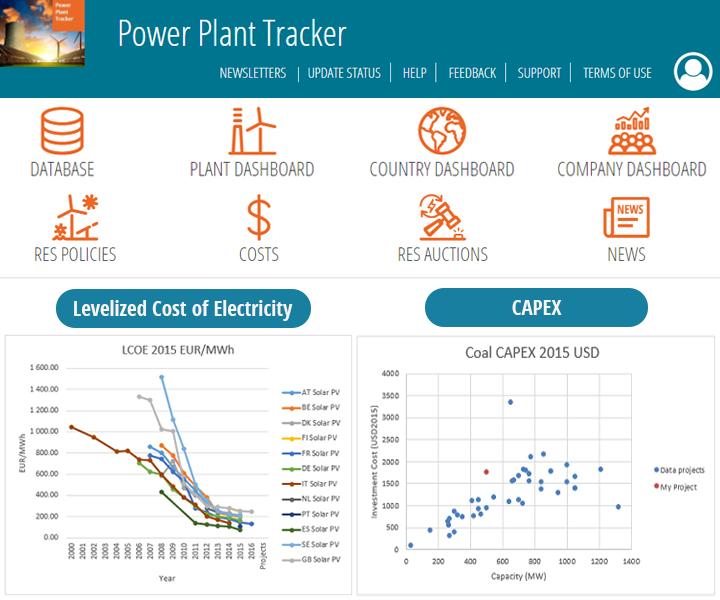
Task: Click the Plant Dashboard wind turbine icon
Action: [252, 131]
